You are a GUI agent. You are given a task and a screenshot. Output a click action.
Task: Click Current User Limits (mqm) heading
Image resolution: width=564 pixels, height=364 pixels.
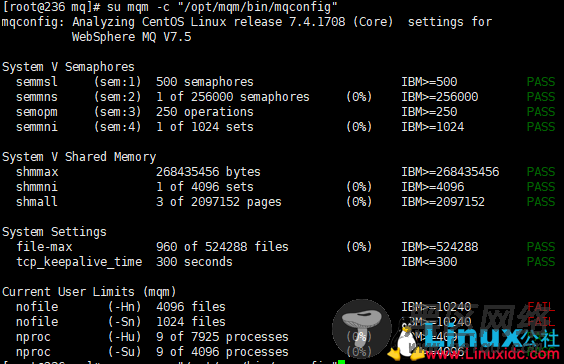coord(89,292)
